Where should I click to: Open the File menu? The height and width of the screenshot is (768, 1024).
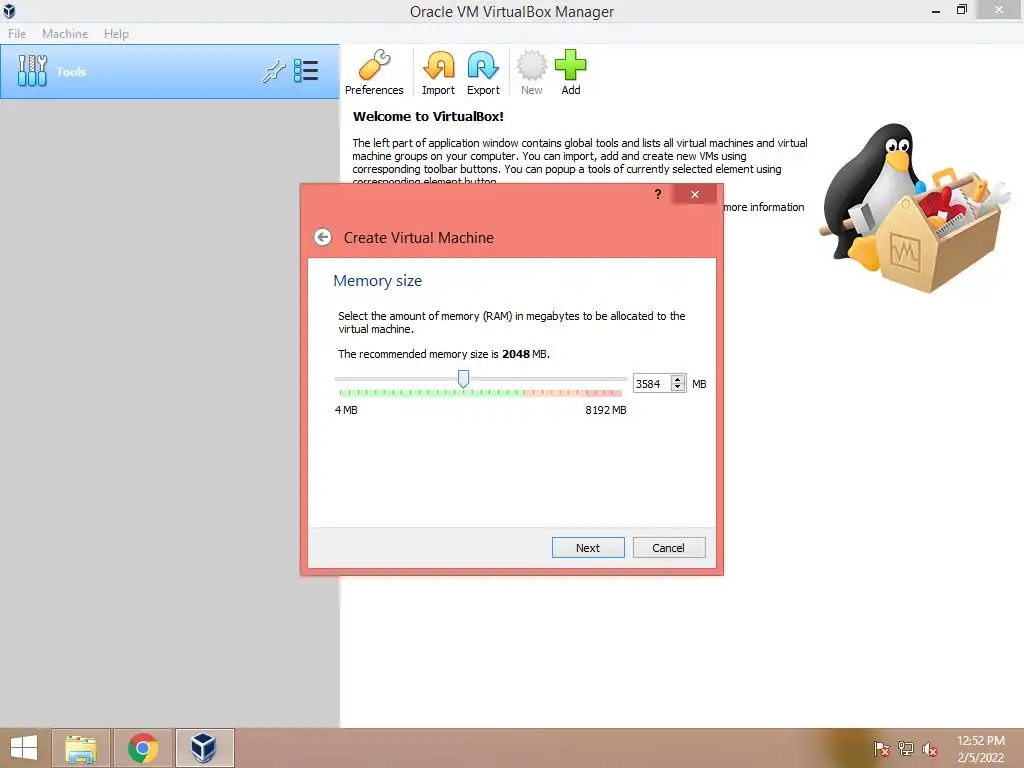coord(17,33)
